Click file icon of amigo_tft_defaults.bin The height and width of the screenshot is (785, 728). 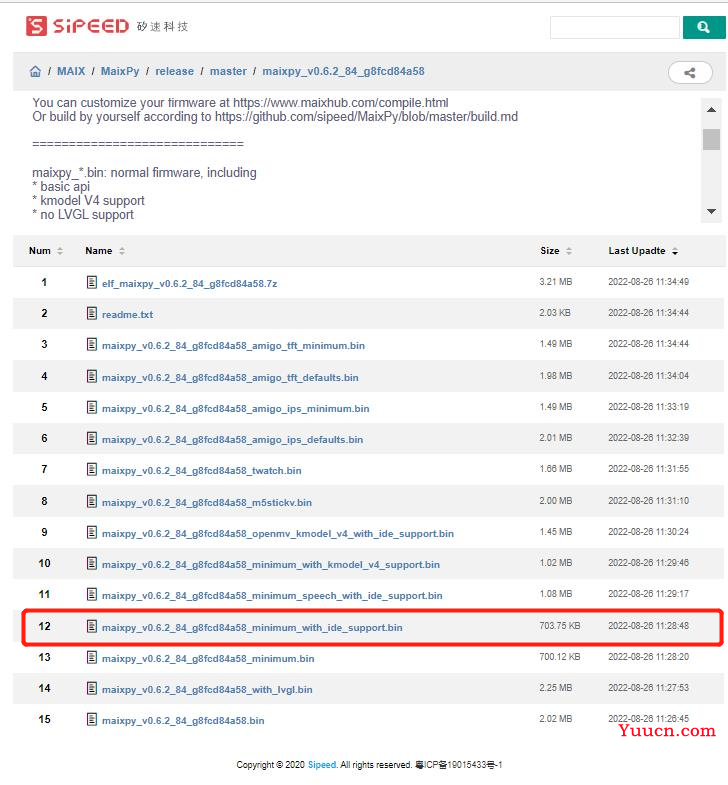[92, 376]
